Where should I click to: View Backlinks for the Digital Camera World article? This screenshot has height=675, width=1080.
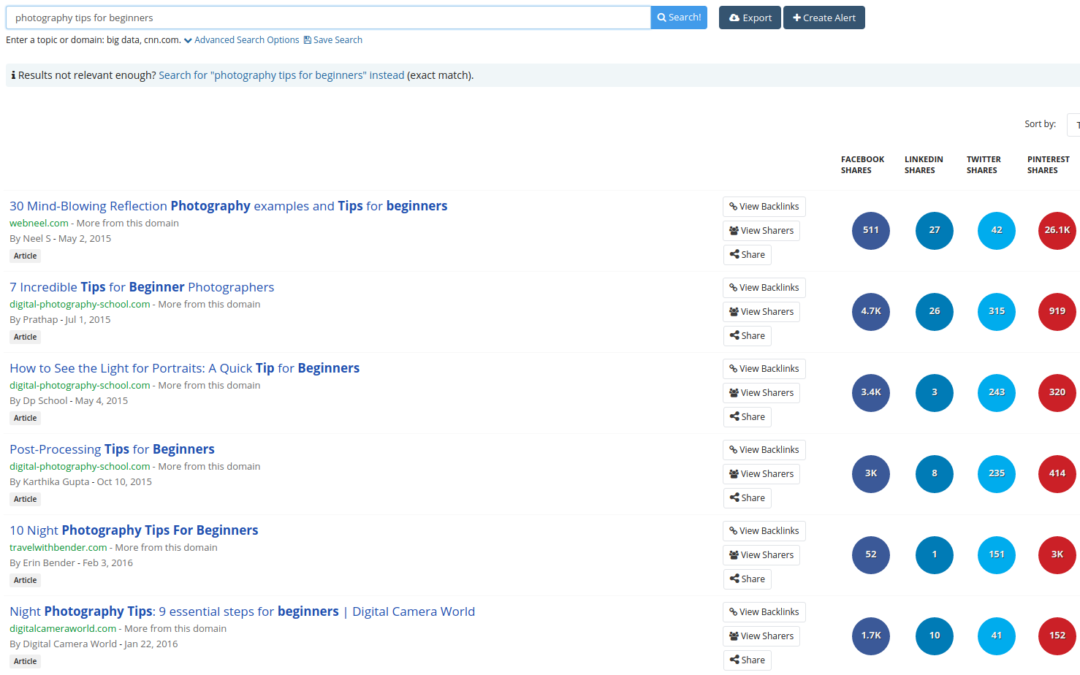(764, 612)
